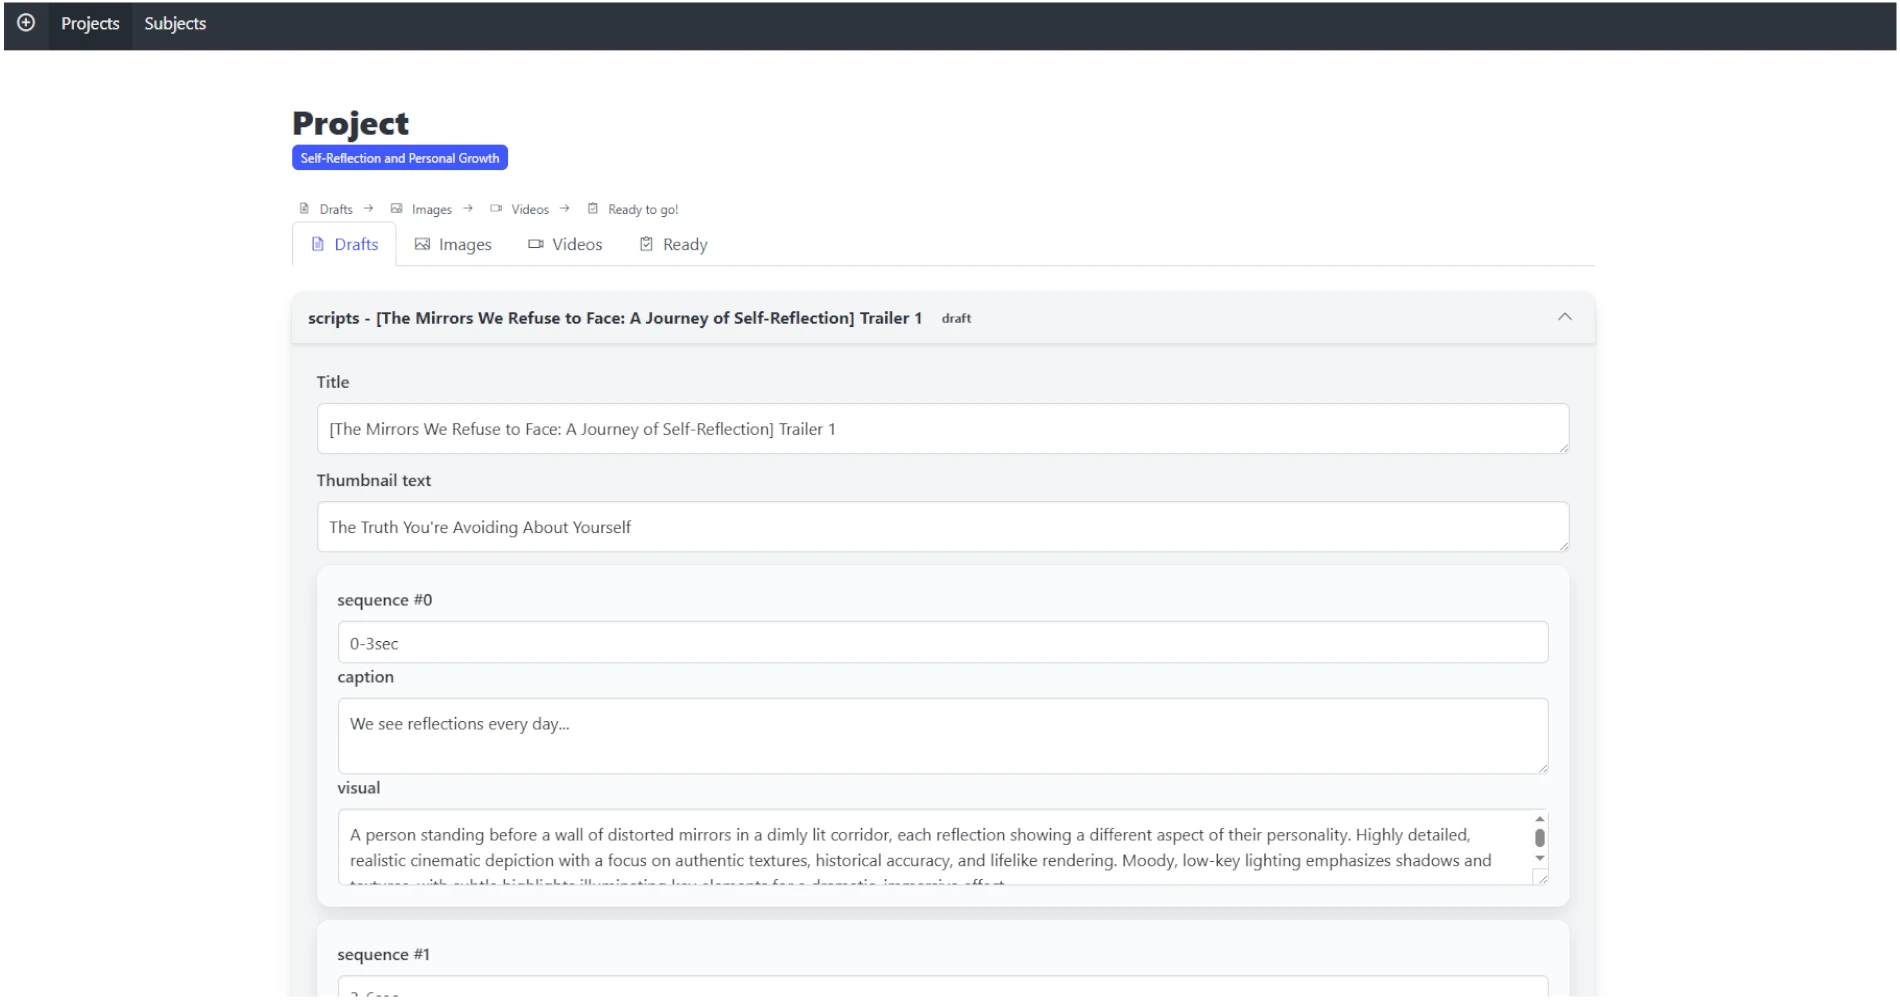Collapse the Trailer 1 script panel chevron

(x=1564, y=317)
